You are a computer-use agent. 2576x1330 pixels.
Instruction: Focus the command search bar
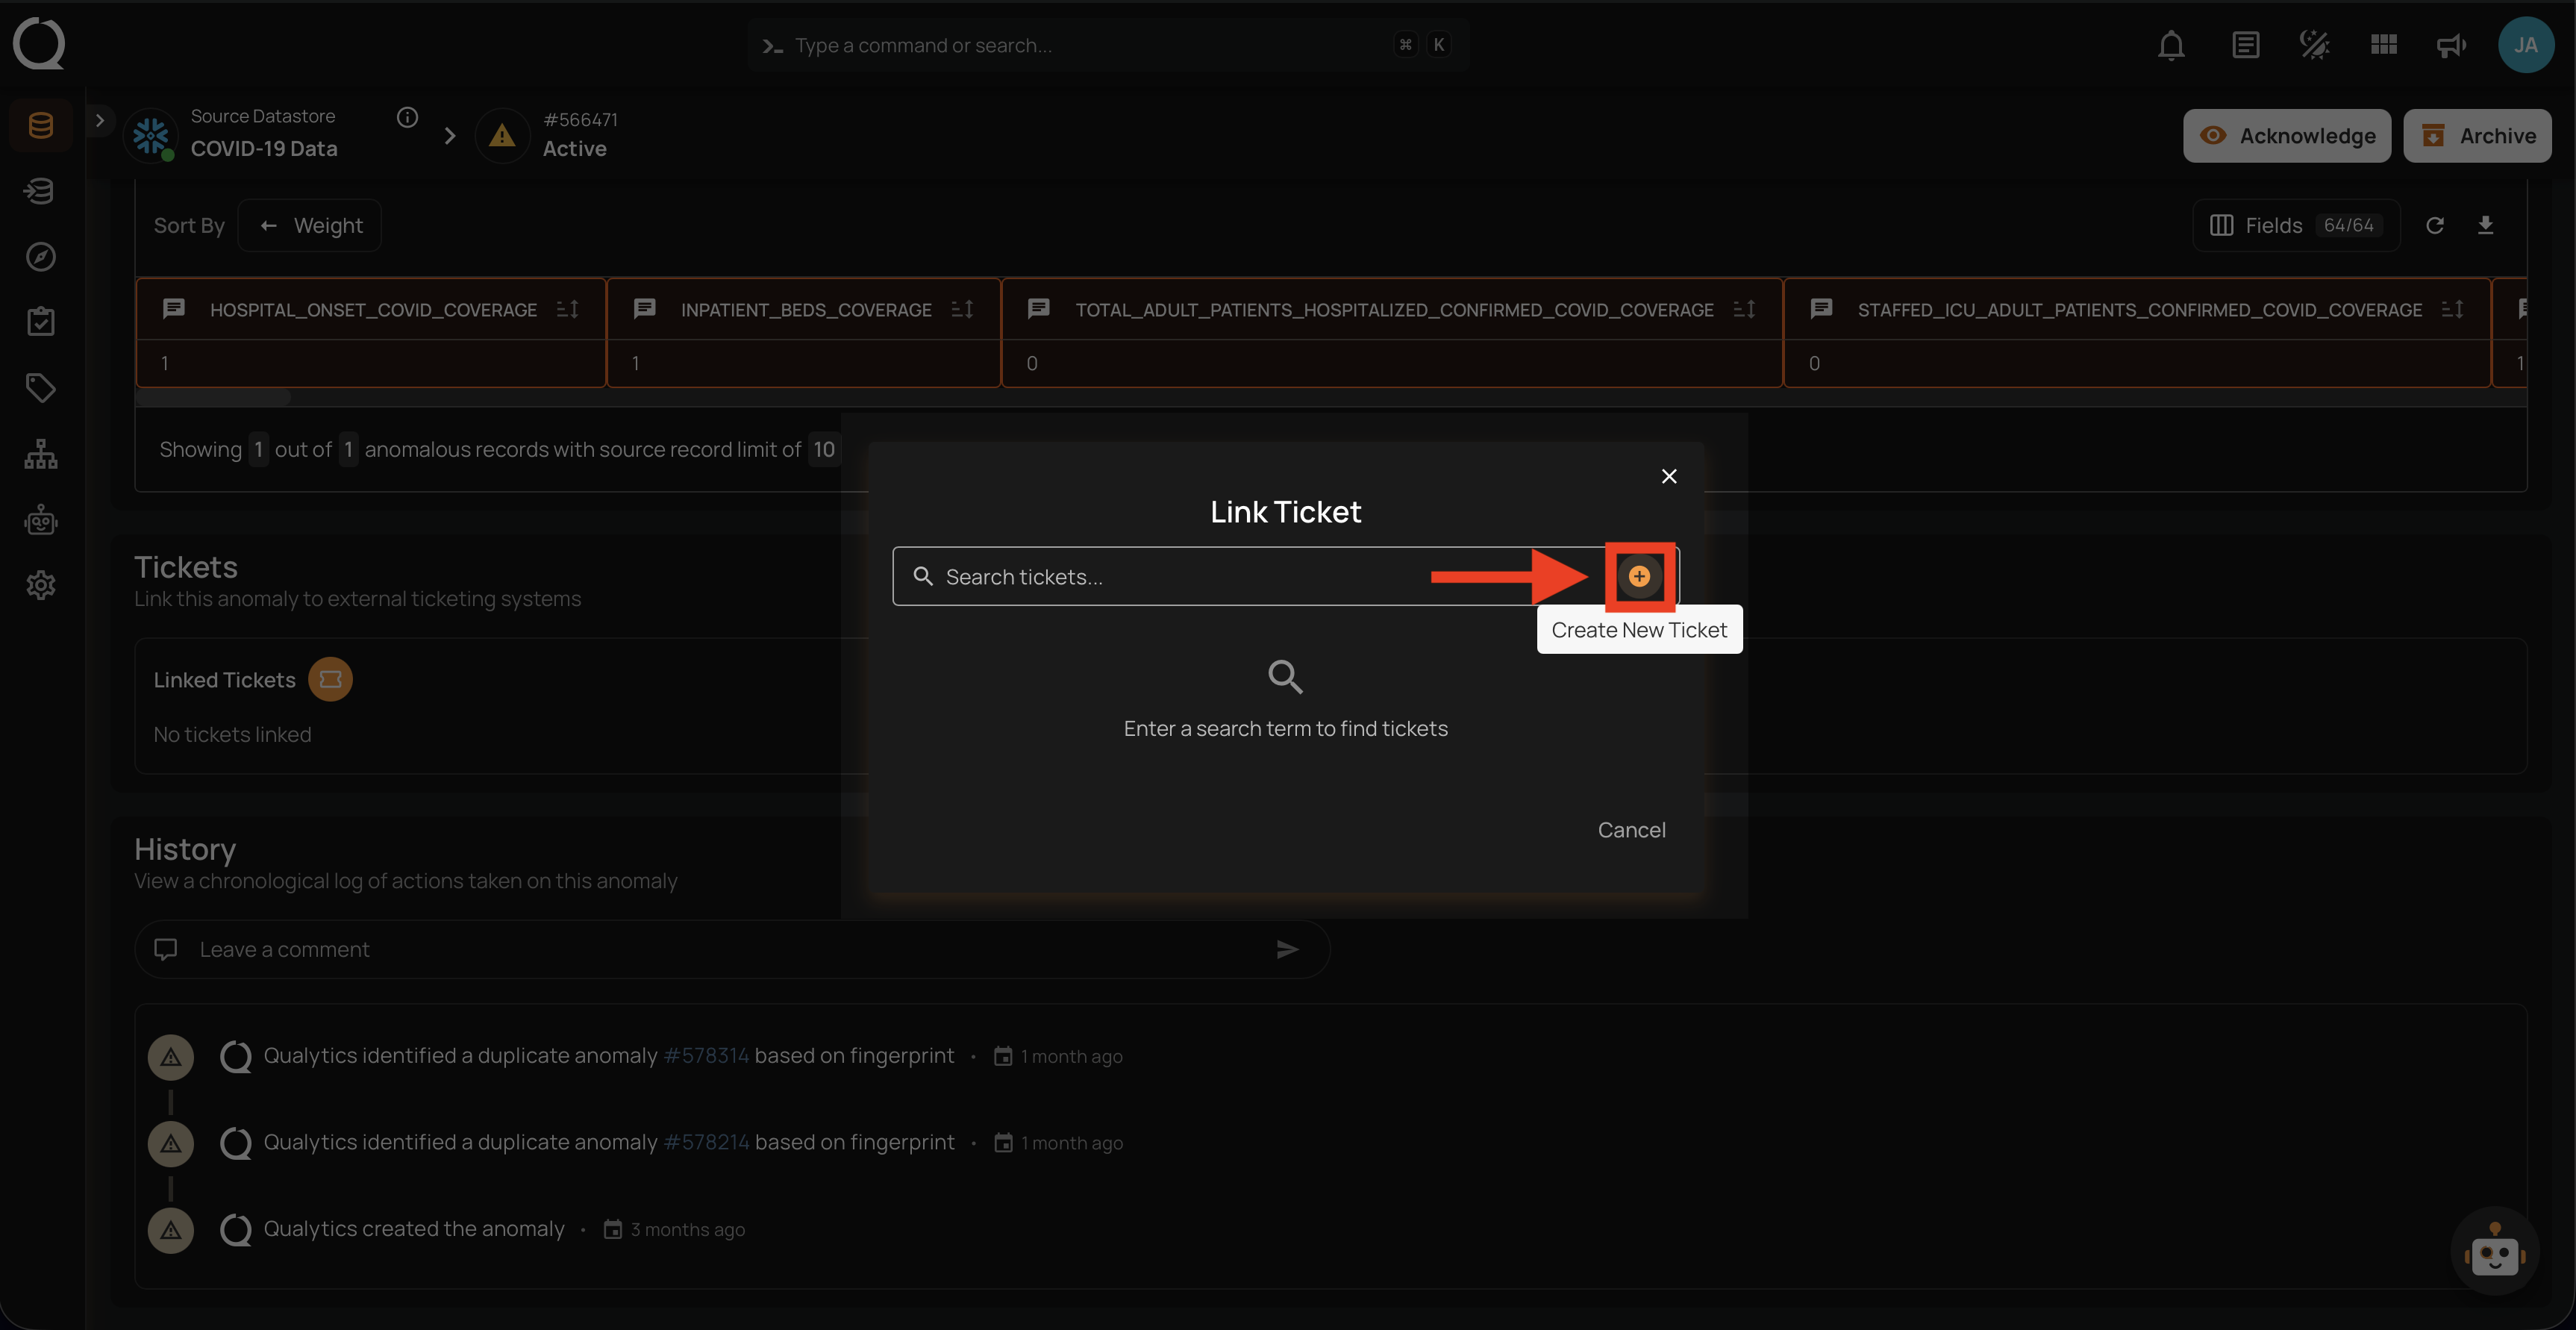point(1108,45)
